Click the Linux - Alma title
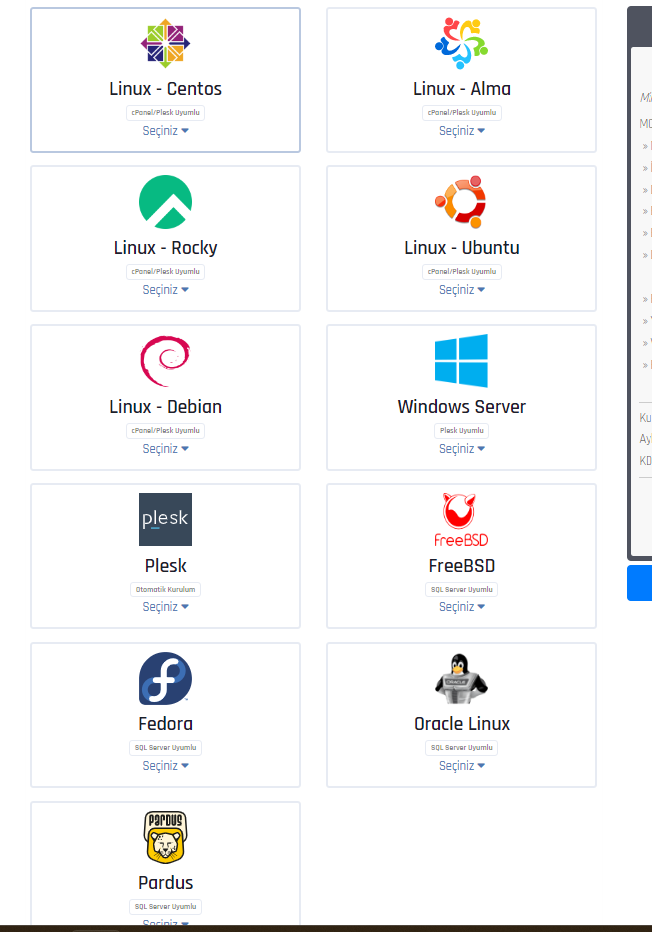This screenshot has height=932, width=652. tap(462, 89)
